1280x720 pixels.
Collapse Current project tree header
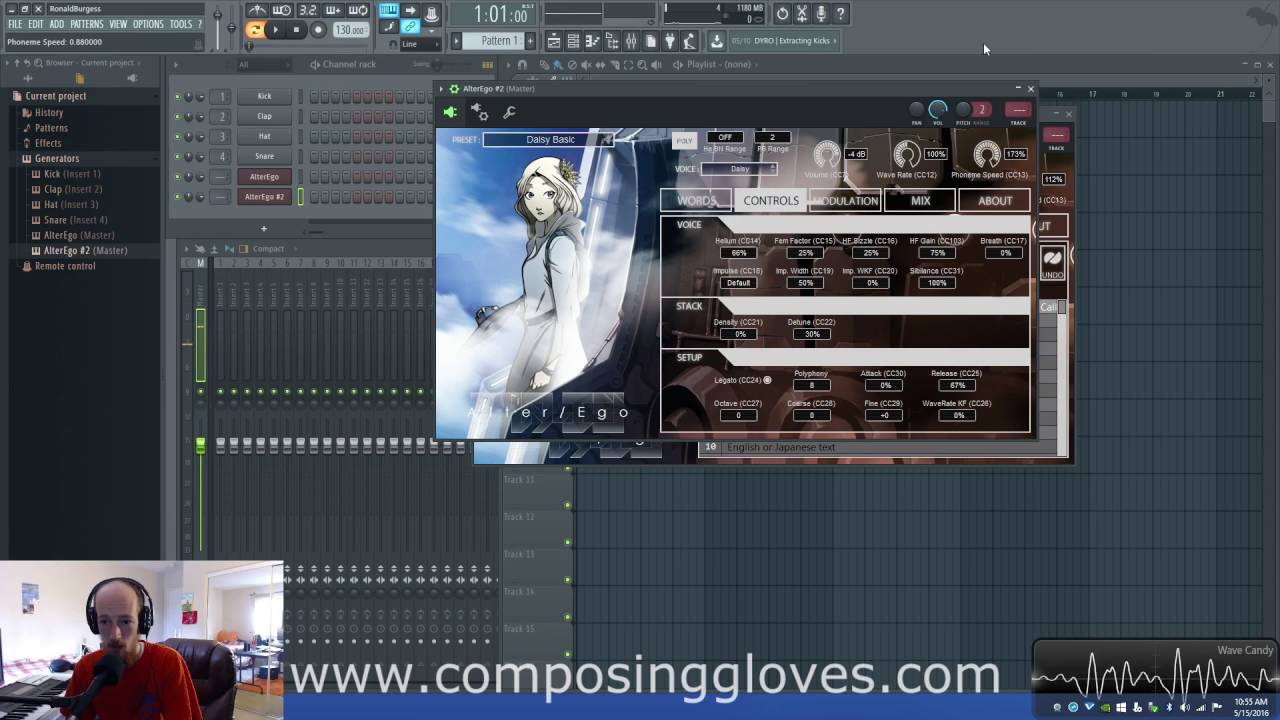[55, 96]
